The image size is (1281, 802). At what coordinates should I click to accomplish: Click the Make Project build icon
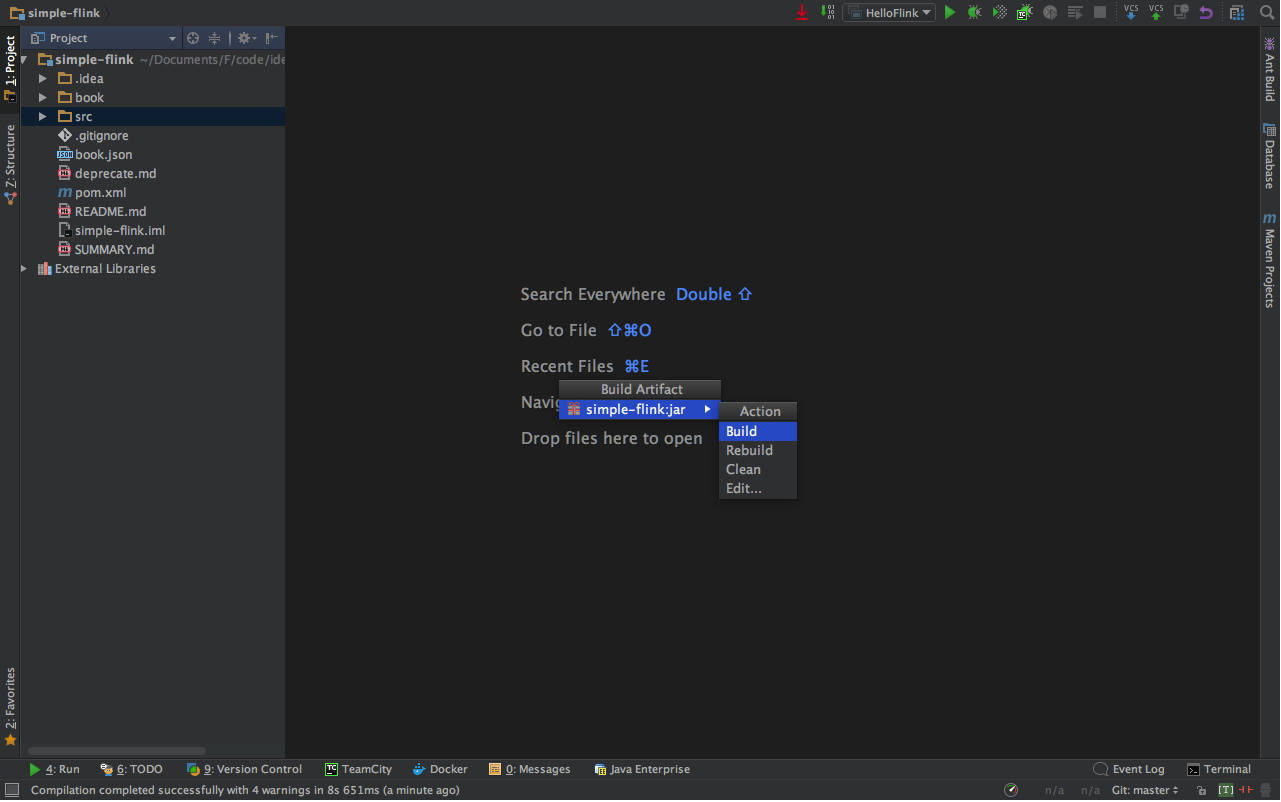point(827,12)
